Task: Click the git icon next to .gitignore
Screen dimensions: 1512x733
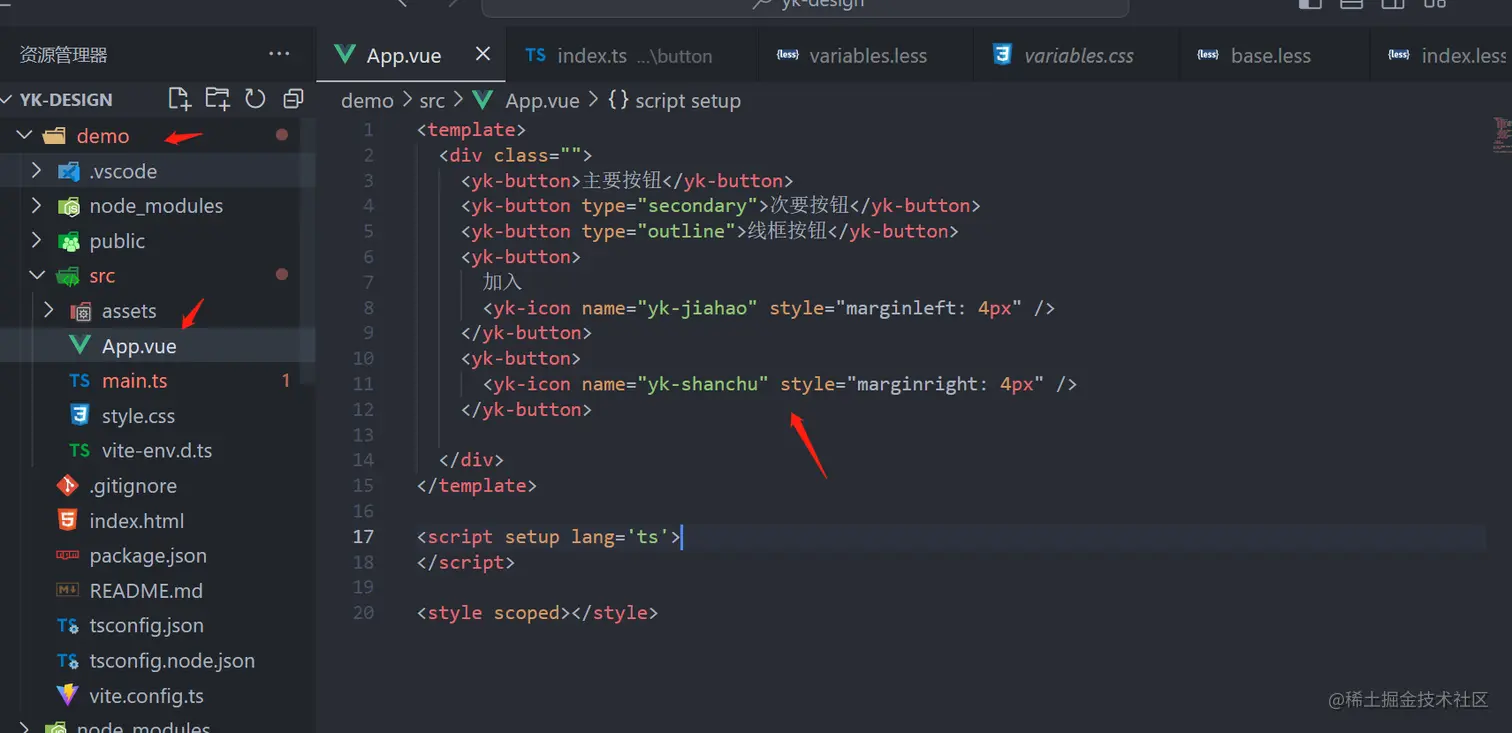Action: click(68, 485)
